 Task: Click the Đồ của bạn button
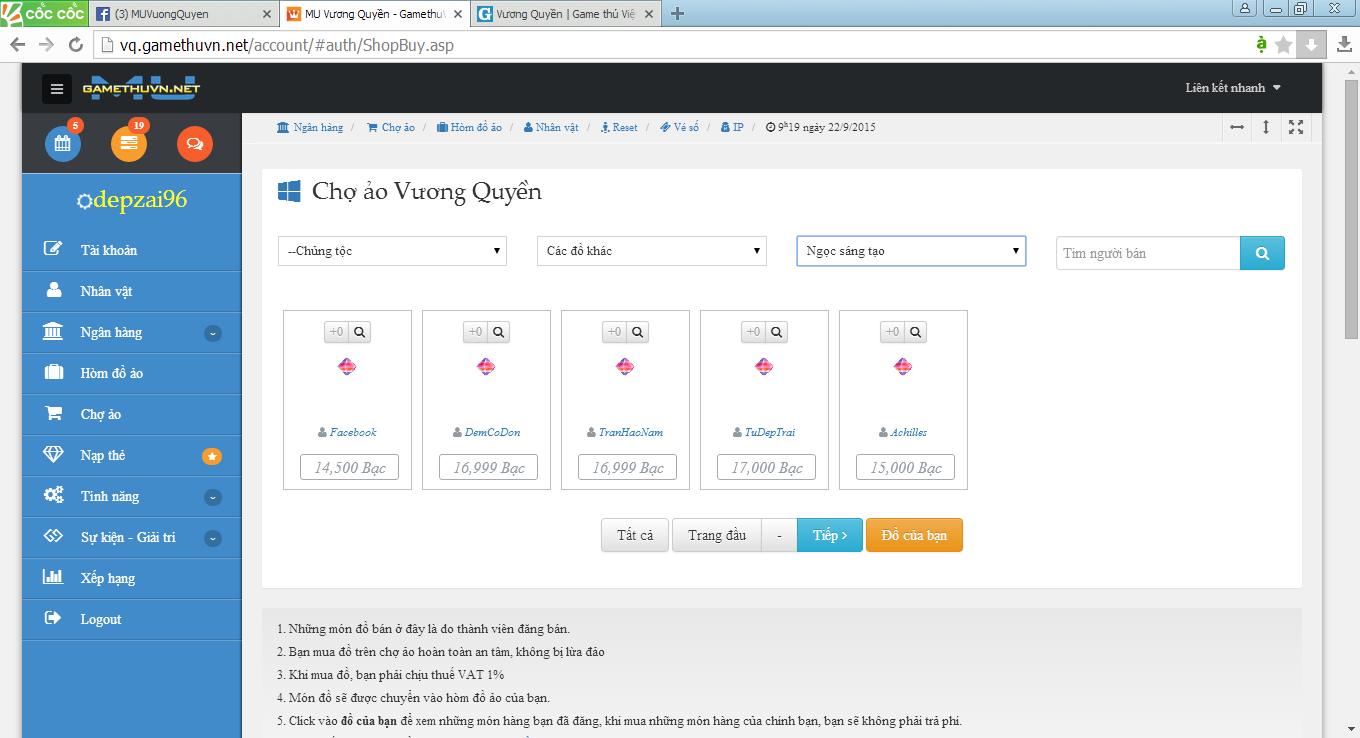(914, 535)
